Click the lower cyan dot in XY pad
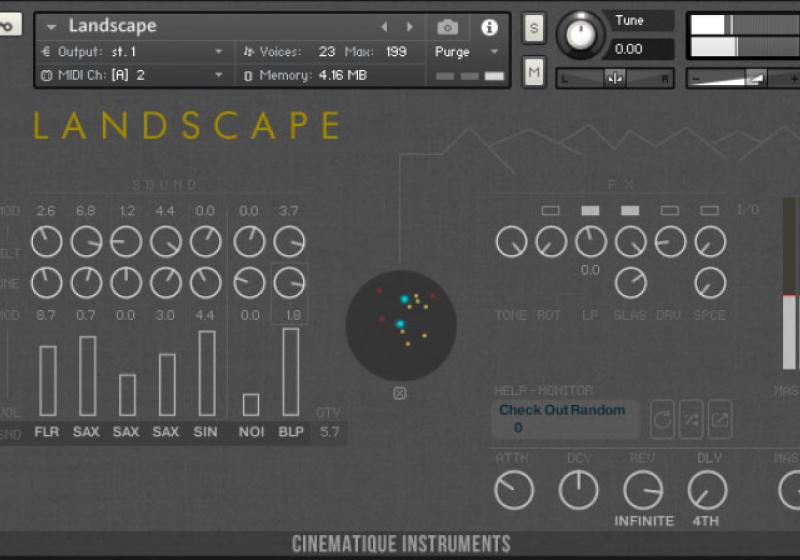The image size is (800, 560). pyautogui.click(x=400, y=324)
